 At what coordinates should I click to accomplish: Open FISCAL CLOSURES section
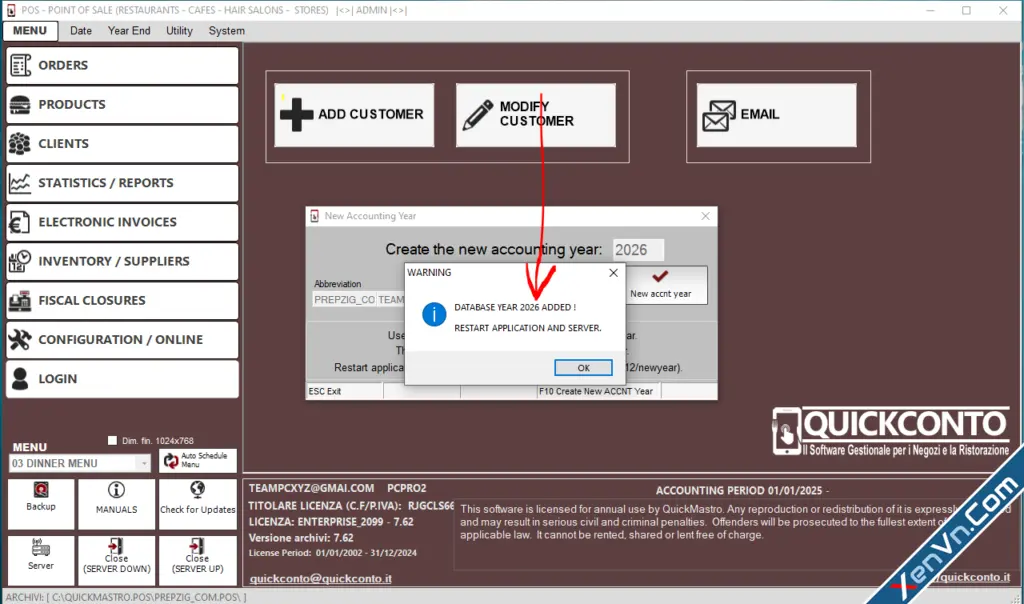pyautogui.click(x=122, y=300)
